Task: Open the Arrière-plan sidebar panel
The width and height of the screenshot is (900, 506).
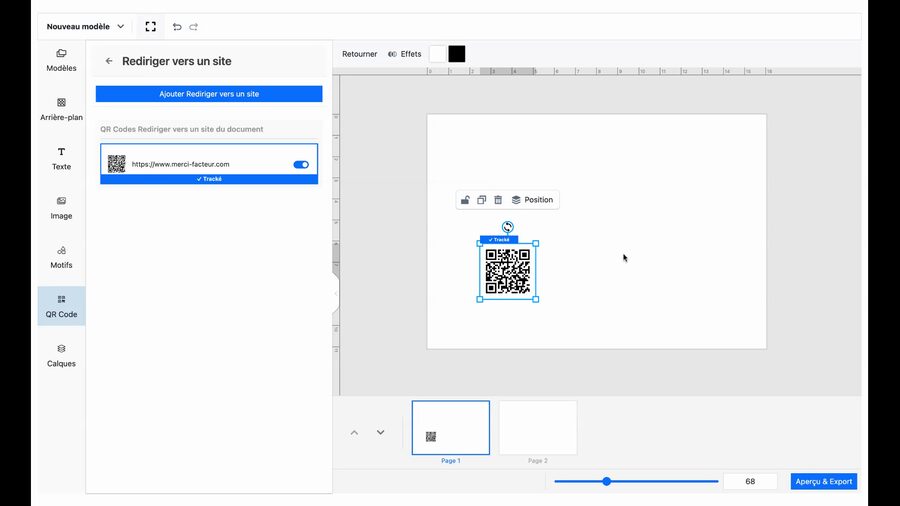Action: point(61,109)
